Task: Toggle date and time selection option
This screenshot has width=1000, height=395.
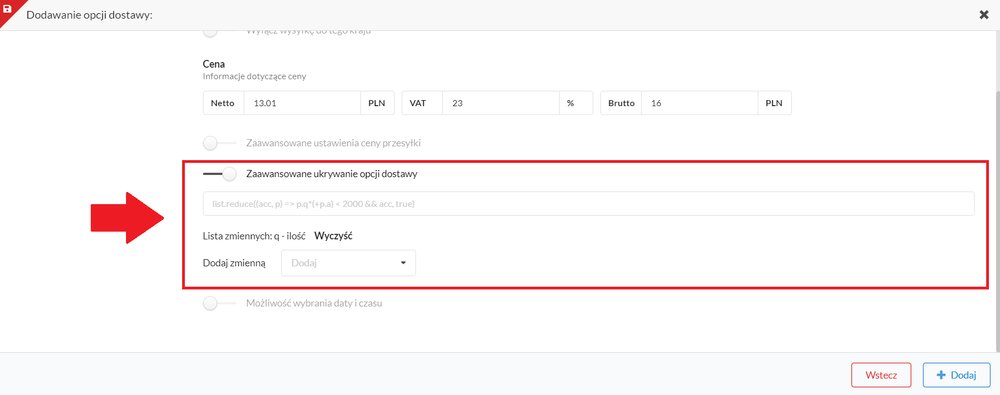Action: pyautogui.click(x=219, y=304)
